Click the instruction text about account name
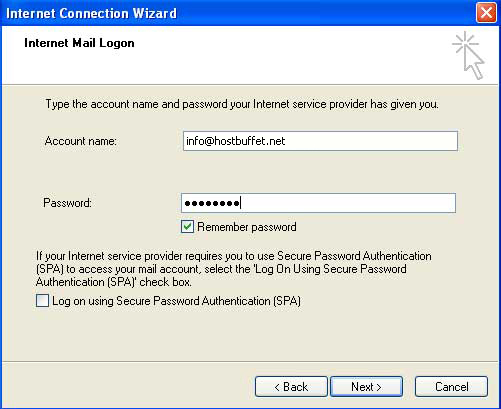This screenshot has width=501, height=409. (242, 104)
